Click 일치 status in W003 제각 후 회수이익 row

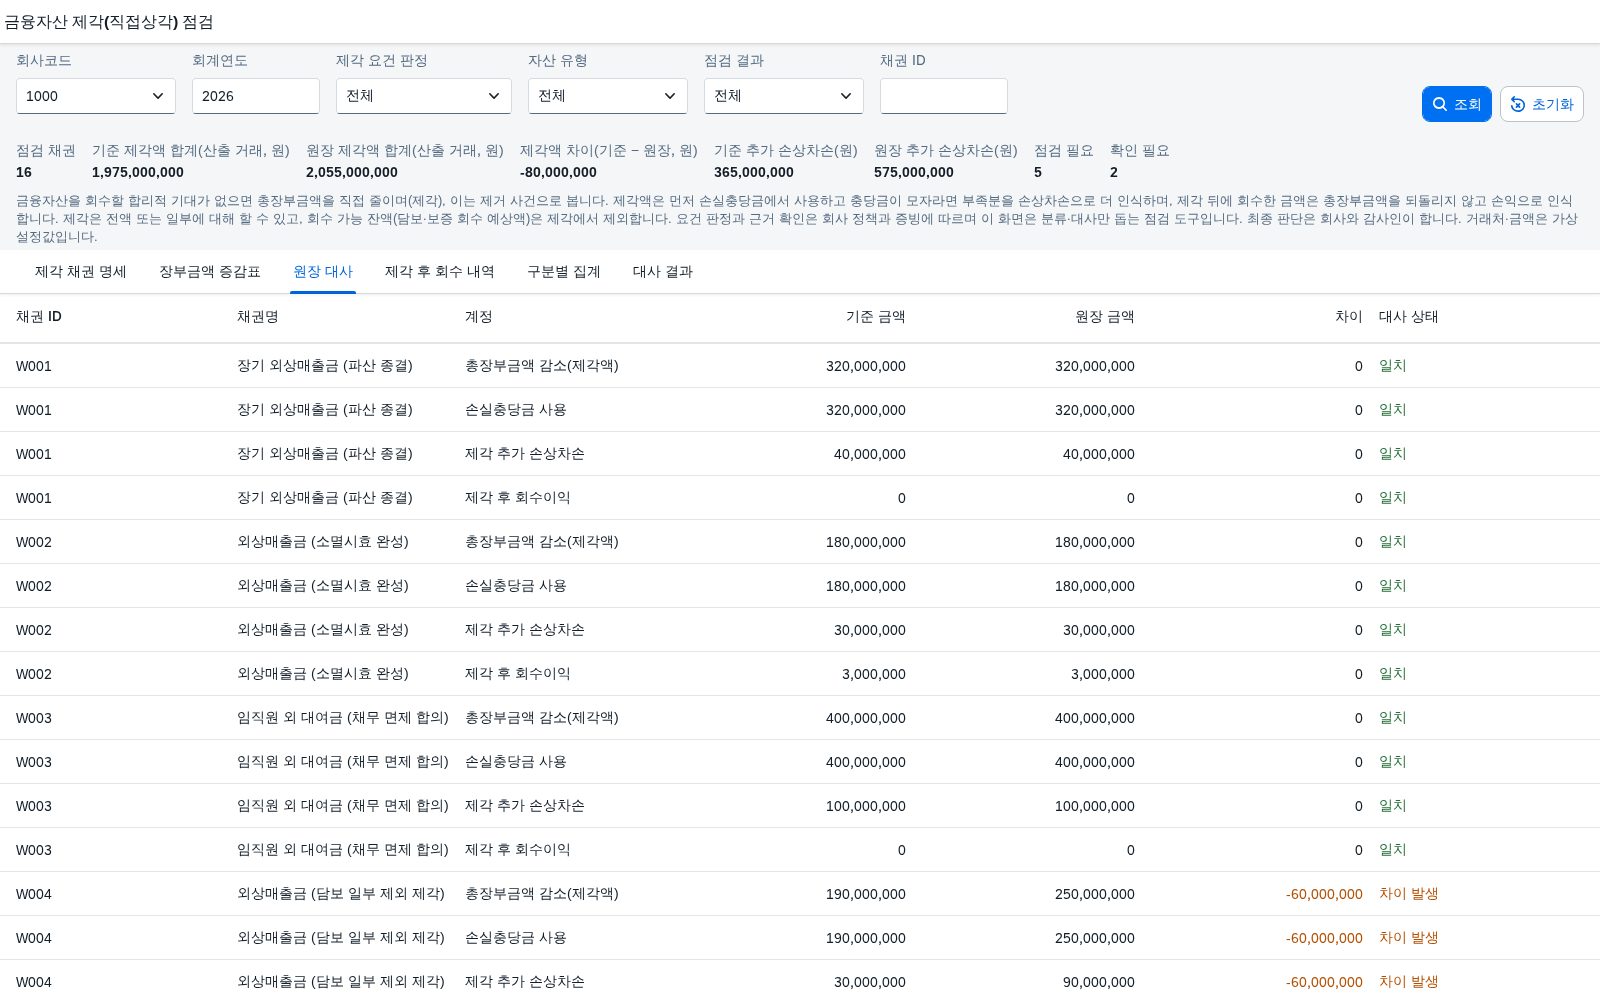pos(1393,850)
